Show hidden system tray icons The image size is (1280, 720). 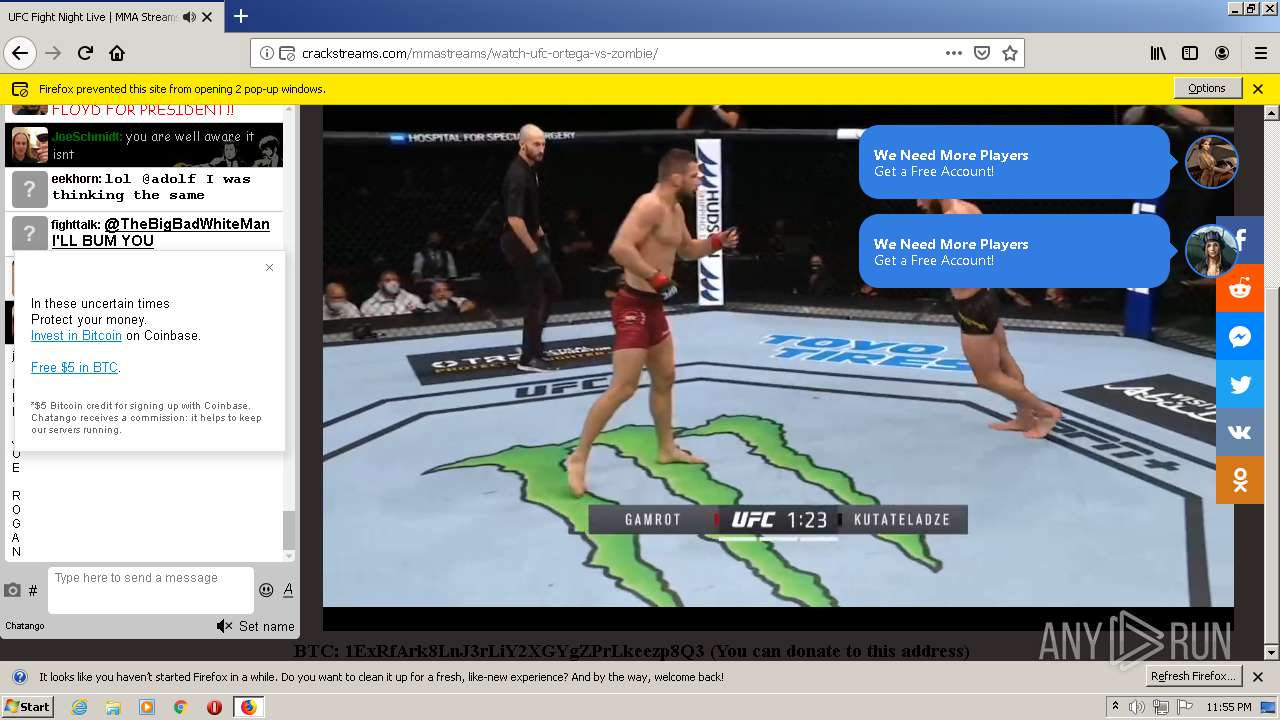coord(1115,707)
